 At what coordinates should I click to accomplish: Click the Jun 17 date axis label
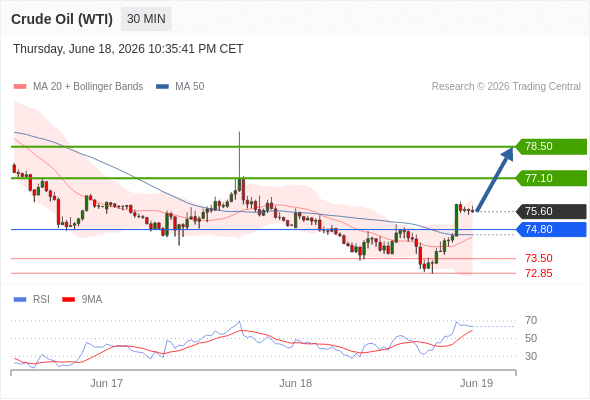[x=106, y=383]
